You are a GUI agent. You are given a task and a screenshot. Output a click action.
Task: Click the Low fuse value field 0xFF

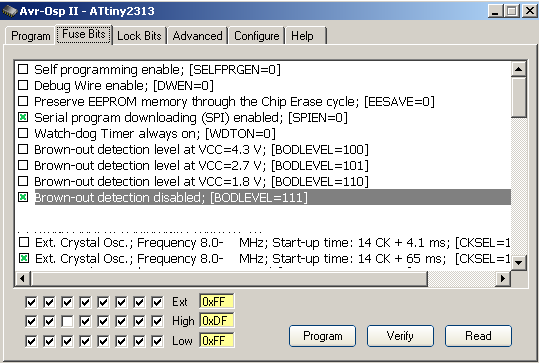point(217,340)
